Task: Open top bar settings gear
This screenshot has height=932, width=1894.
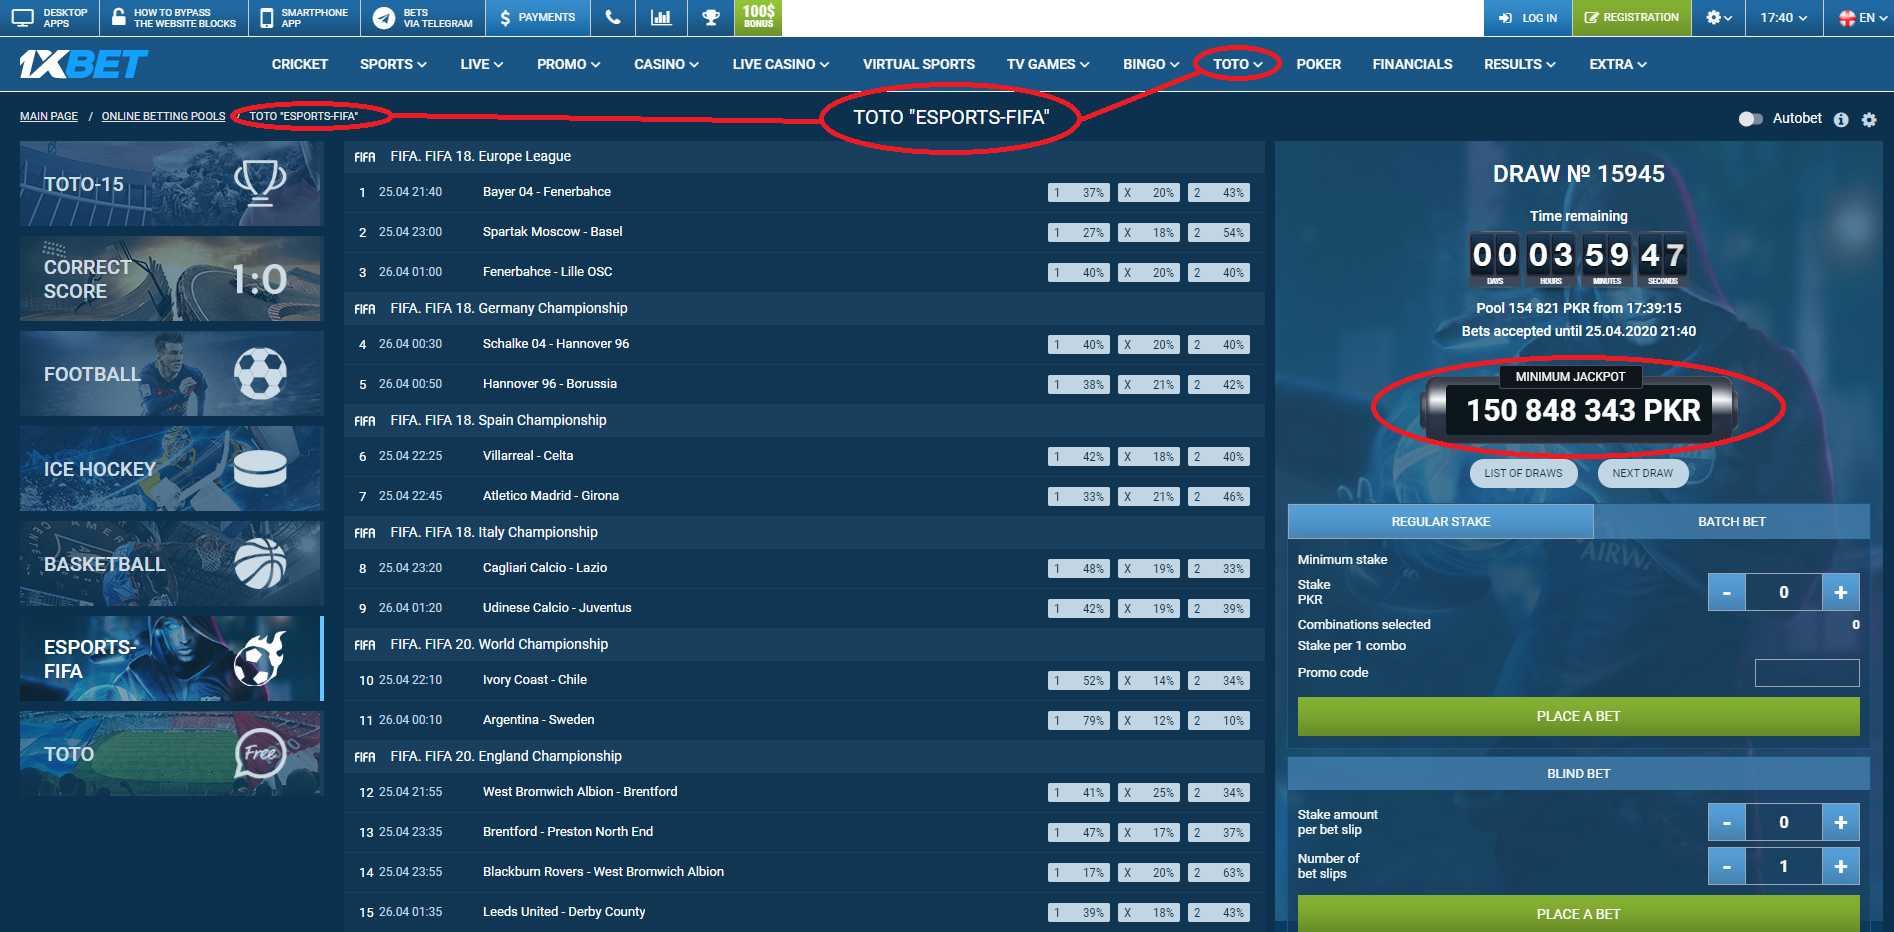Action: (1718, 18)
